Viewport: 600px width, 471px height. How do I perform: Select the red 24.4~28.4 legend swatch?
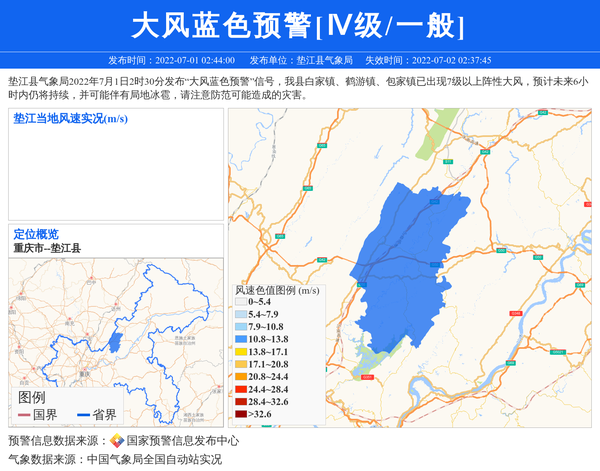[240, 388]
